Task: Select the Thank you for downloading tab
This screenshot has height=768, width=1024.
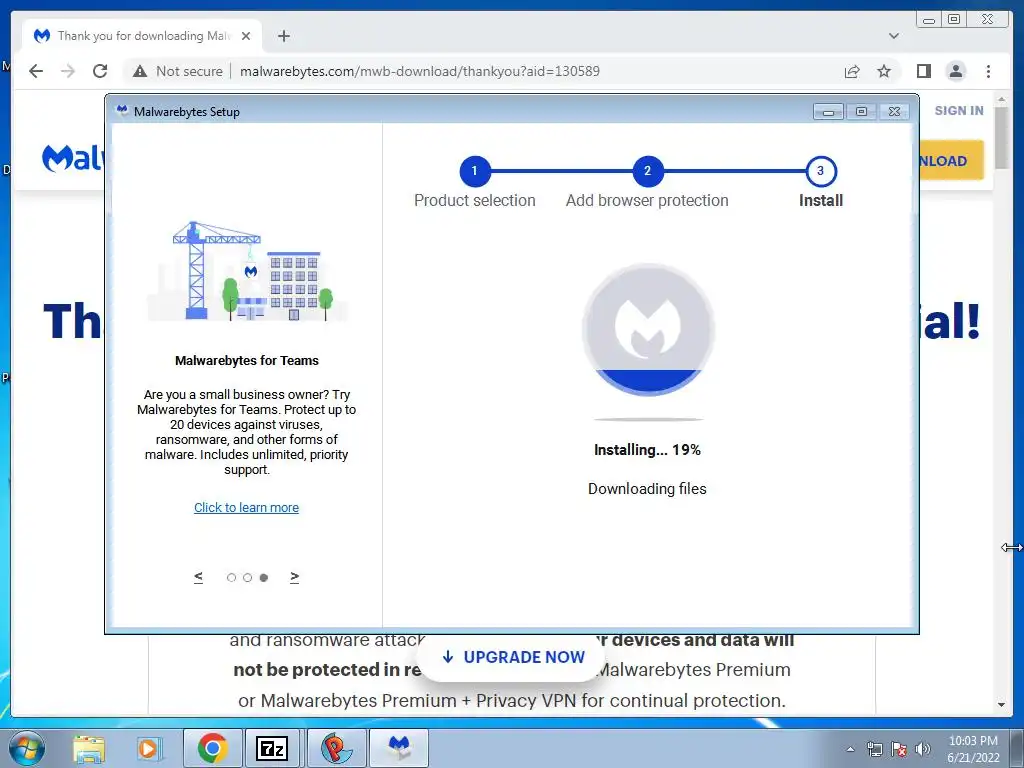Action: point(142,36)
